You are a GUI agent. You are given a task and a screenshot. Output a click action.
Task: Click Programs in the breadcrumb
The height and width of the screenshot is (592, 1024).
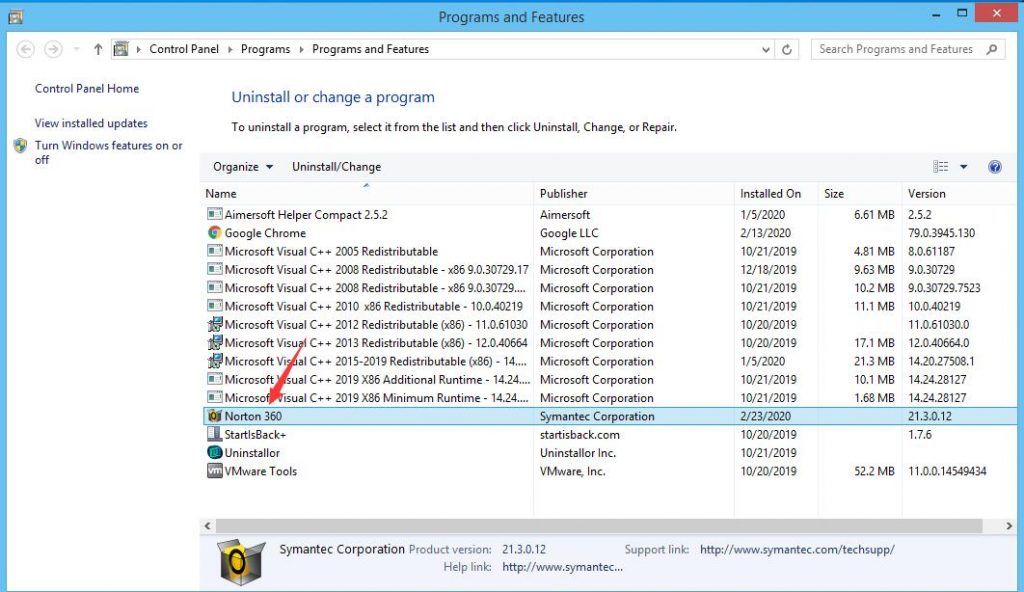pyautogui.click(x=265, y=49)
